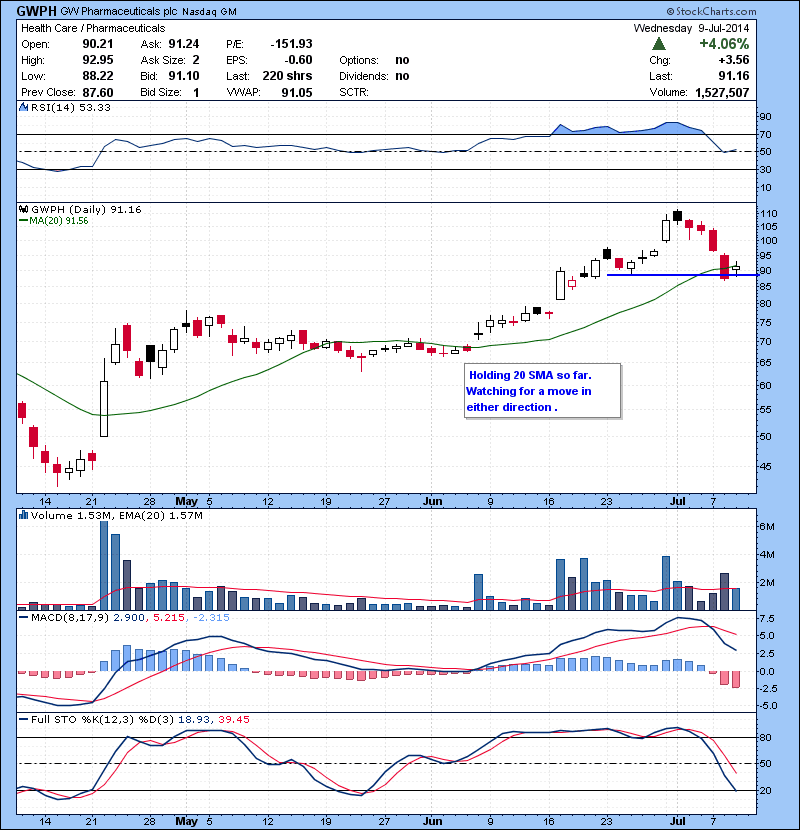This screenshot has height=830, width=800.
Task: Click the Ask price 91.24
Action: 184,44
